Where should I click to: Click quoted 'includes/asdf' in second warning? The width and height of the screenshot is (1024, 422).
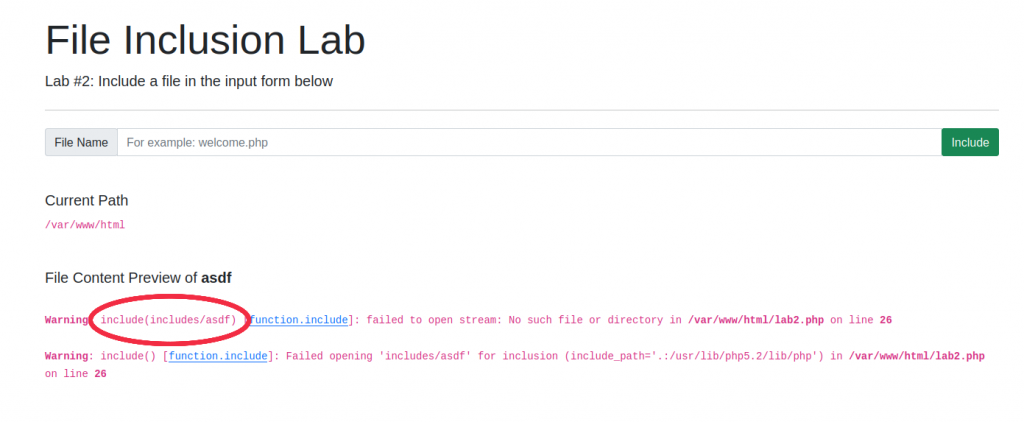tap(448, 356)
